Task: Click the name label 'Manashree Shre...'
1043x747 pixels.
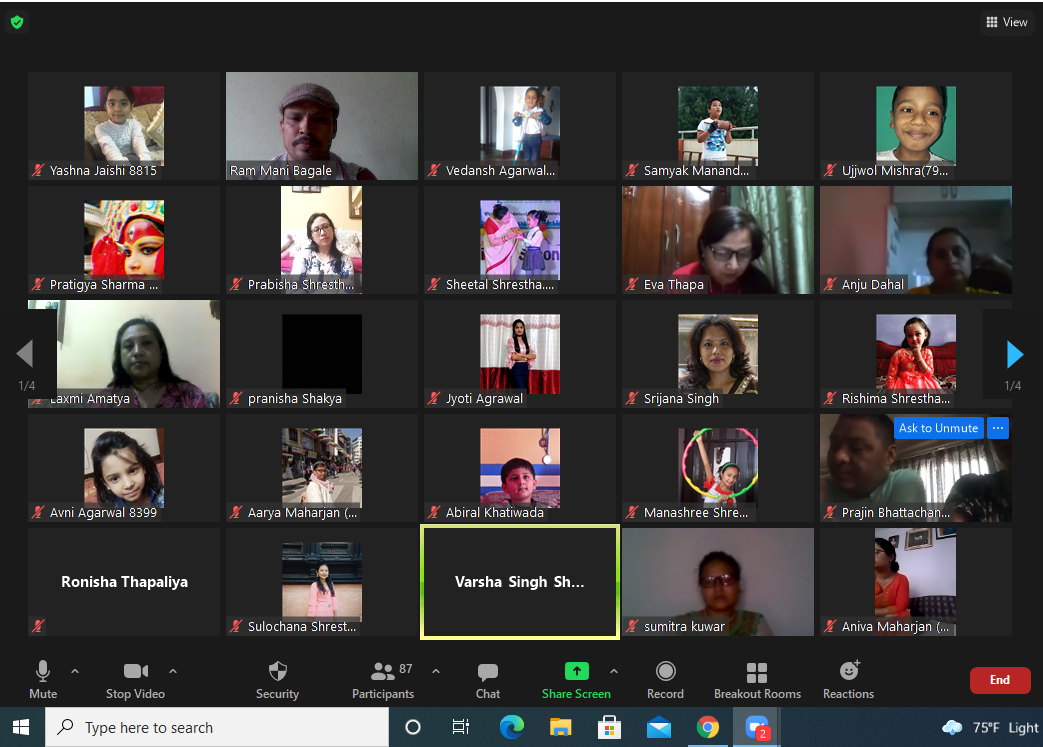Action: coord(696,513)
